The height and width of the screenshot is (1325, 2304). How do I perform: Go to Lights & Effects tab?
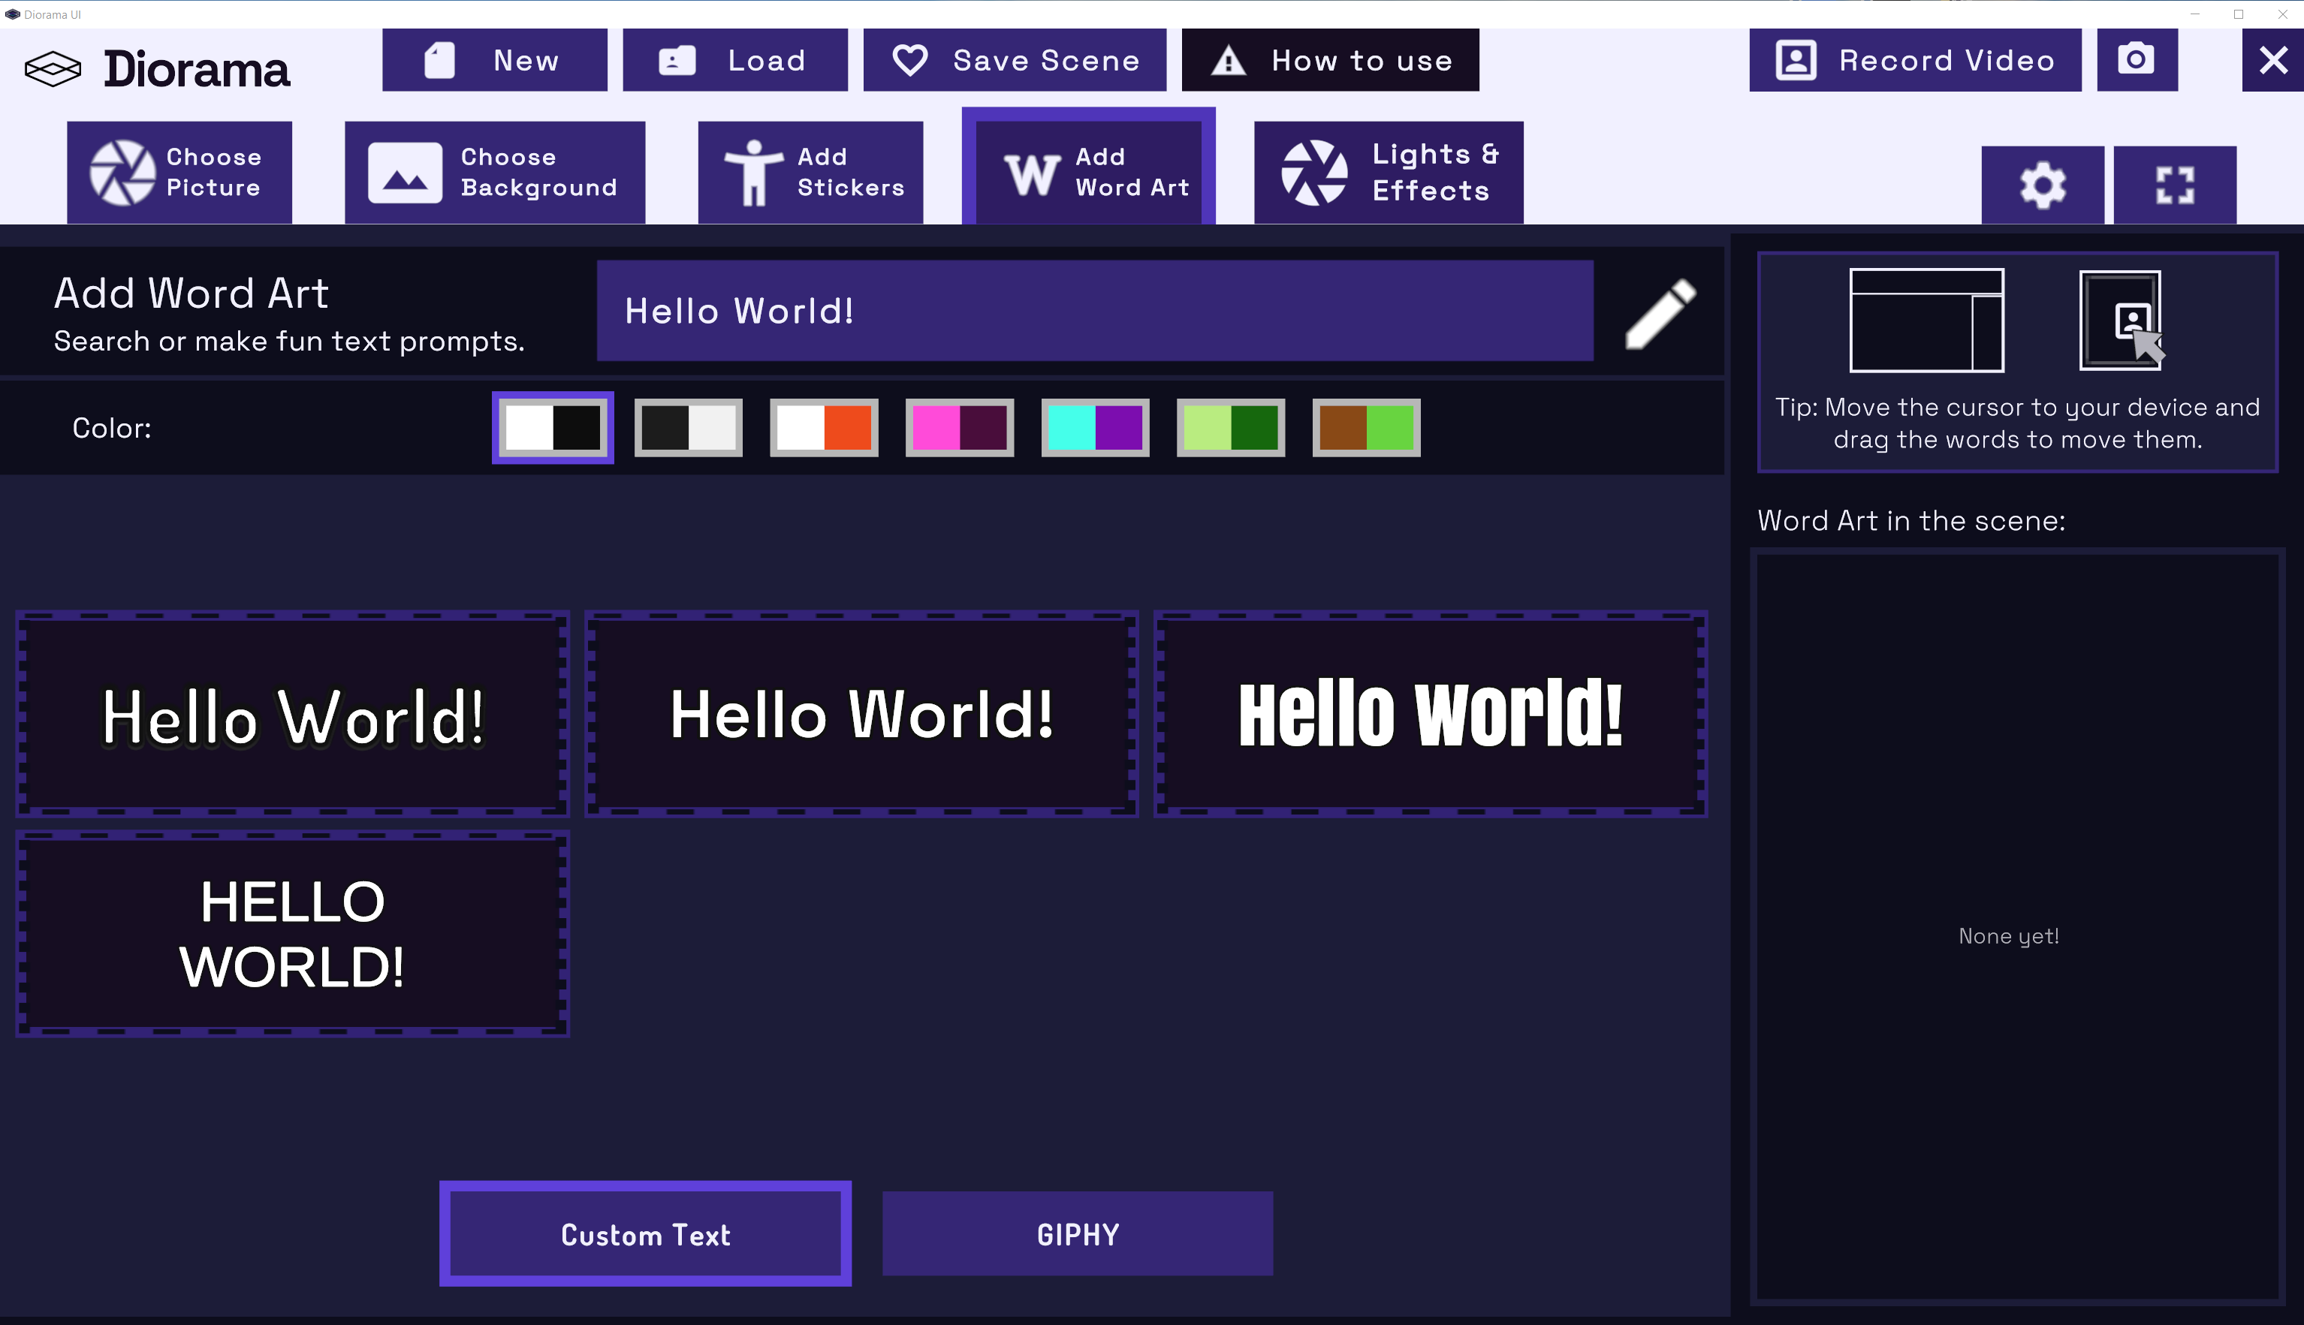tap(1389, 172)
